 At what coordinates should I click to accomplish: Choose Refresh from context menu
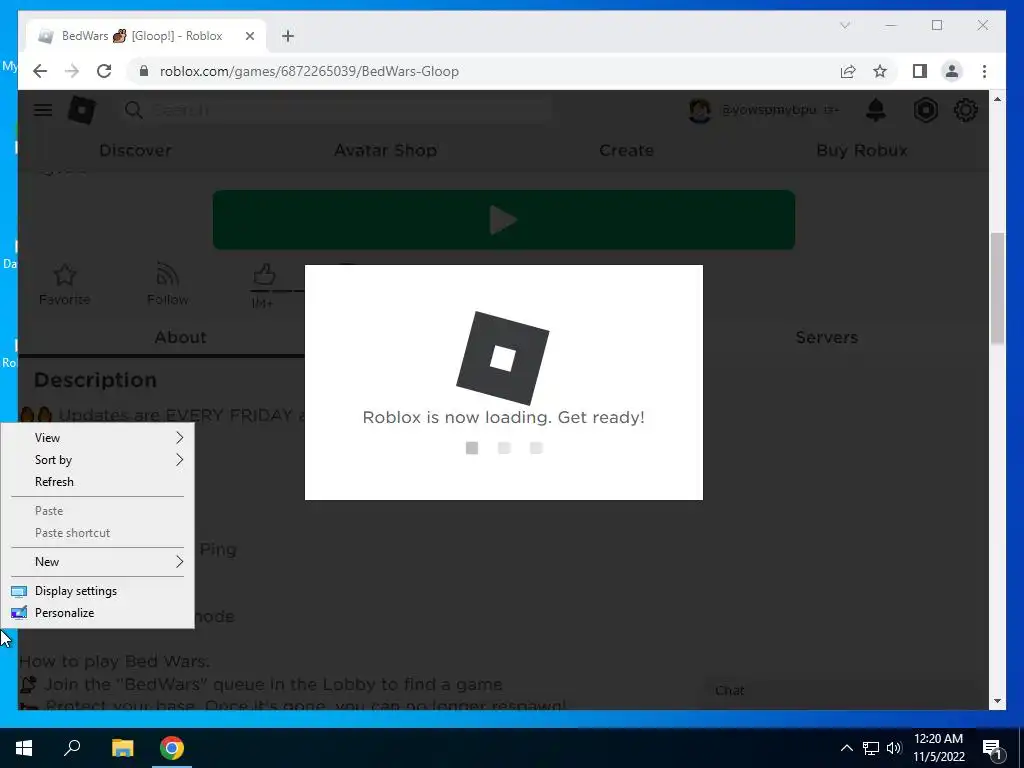coord(98,482)
